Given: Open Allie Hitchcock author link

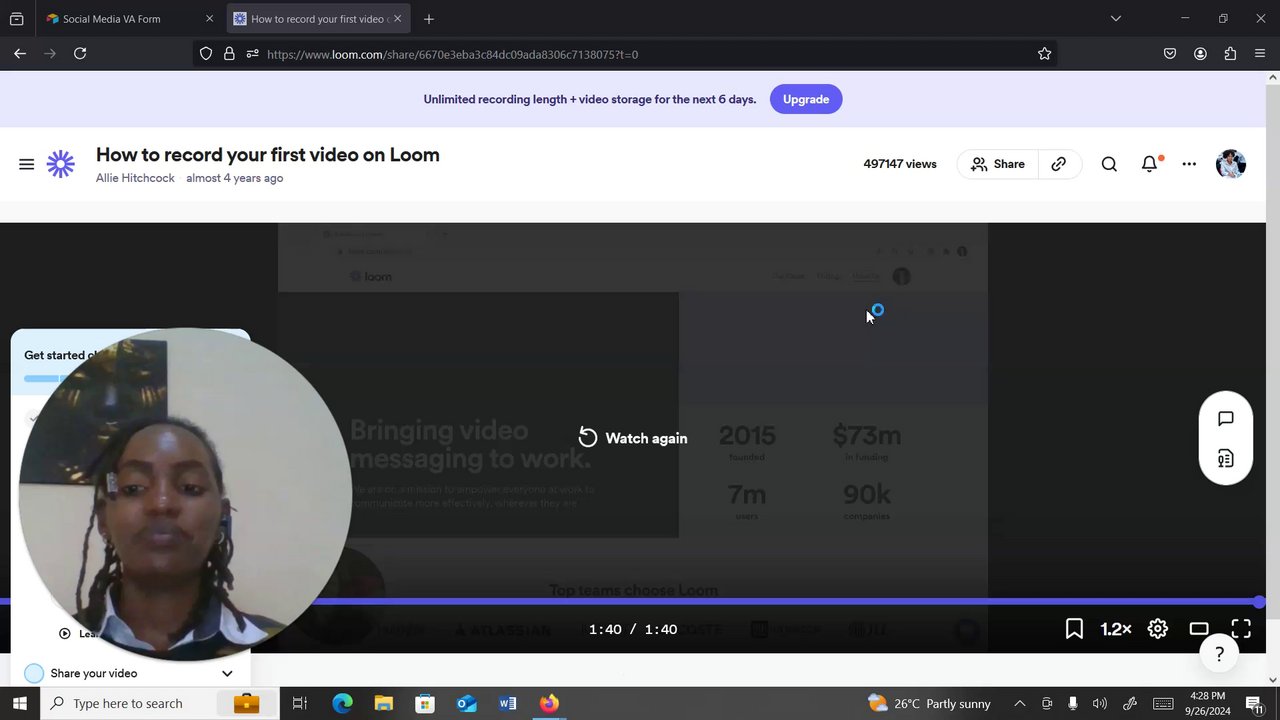Looking at the screenshot, I should [x=135, y=178].
